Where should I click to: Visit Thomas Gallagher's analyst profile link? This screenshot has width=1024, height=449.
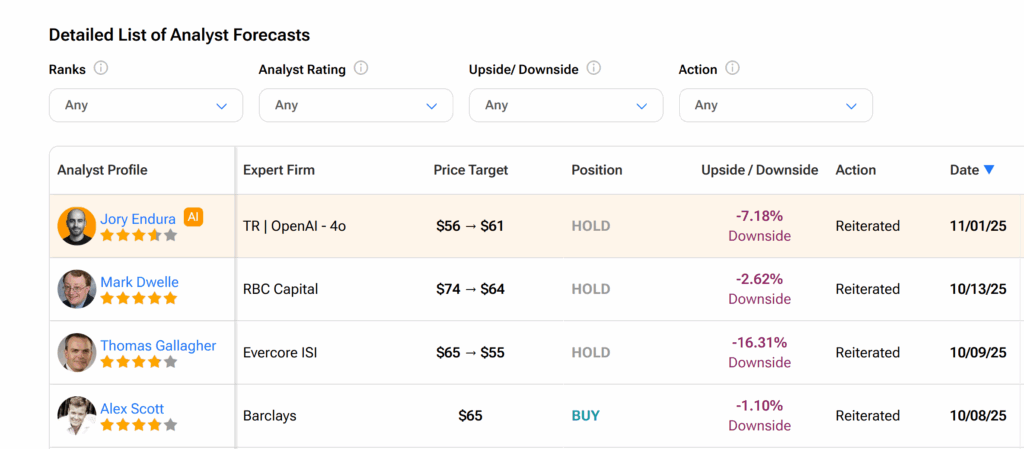[158, 345]
